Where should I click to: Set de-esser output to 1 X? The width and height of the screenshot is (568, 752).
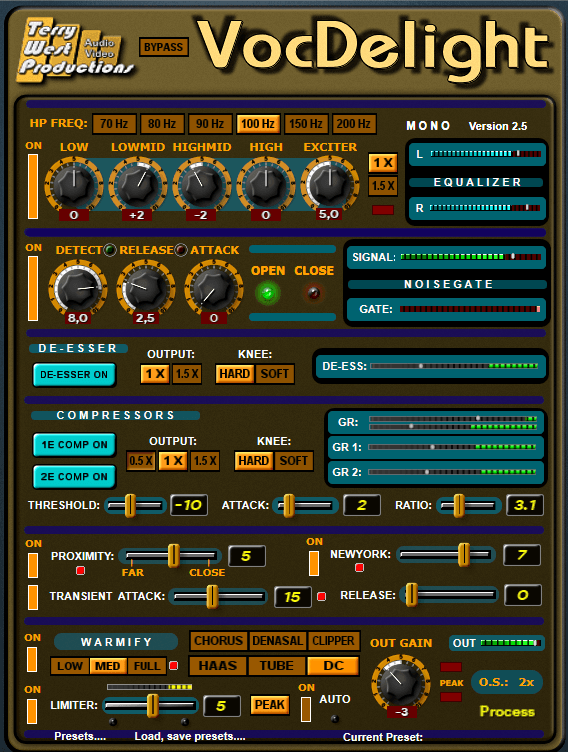tap(155, 374)
